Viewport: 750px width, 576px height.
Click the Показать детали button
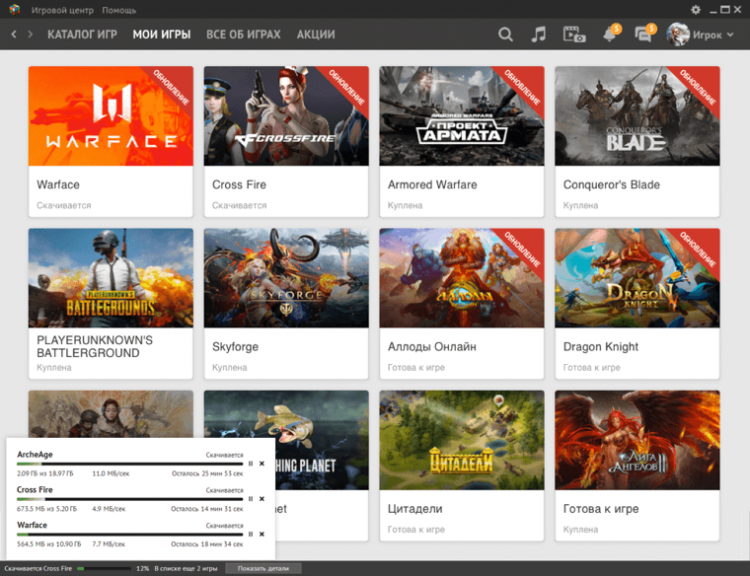263,568
